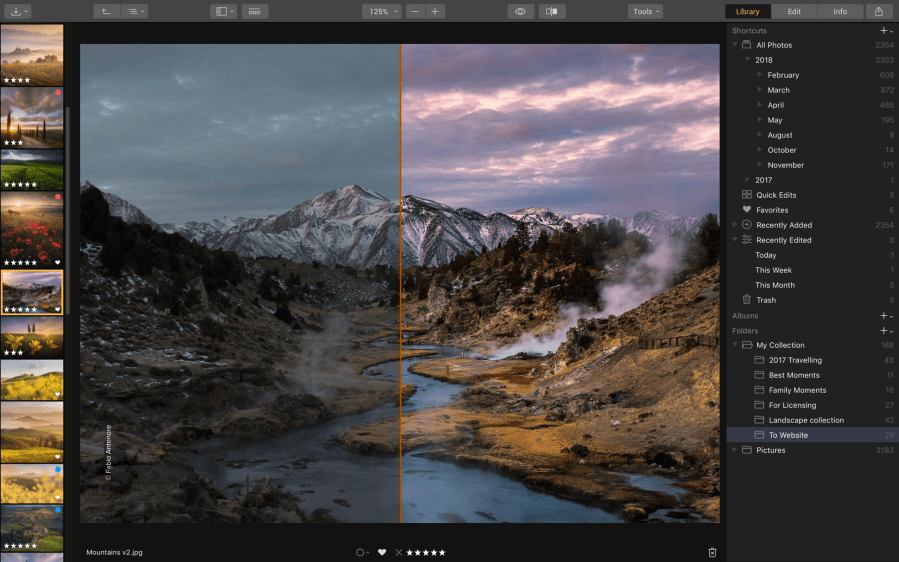This screenshot has height=562, width=899.
Task: Toggle the before/after compare view
Action: (552, 12)
